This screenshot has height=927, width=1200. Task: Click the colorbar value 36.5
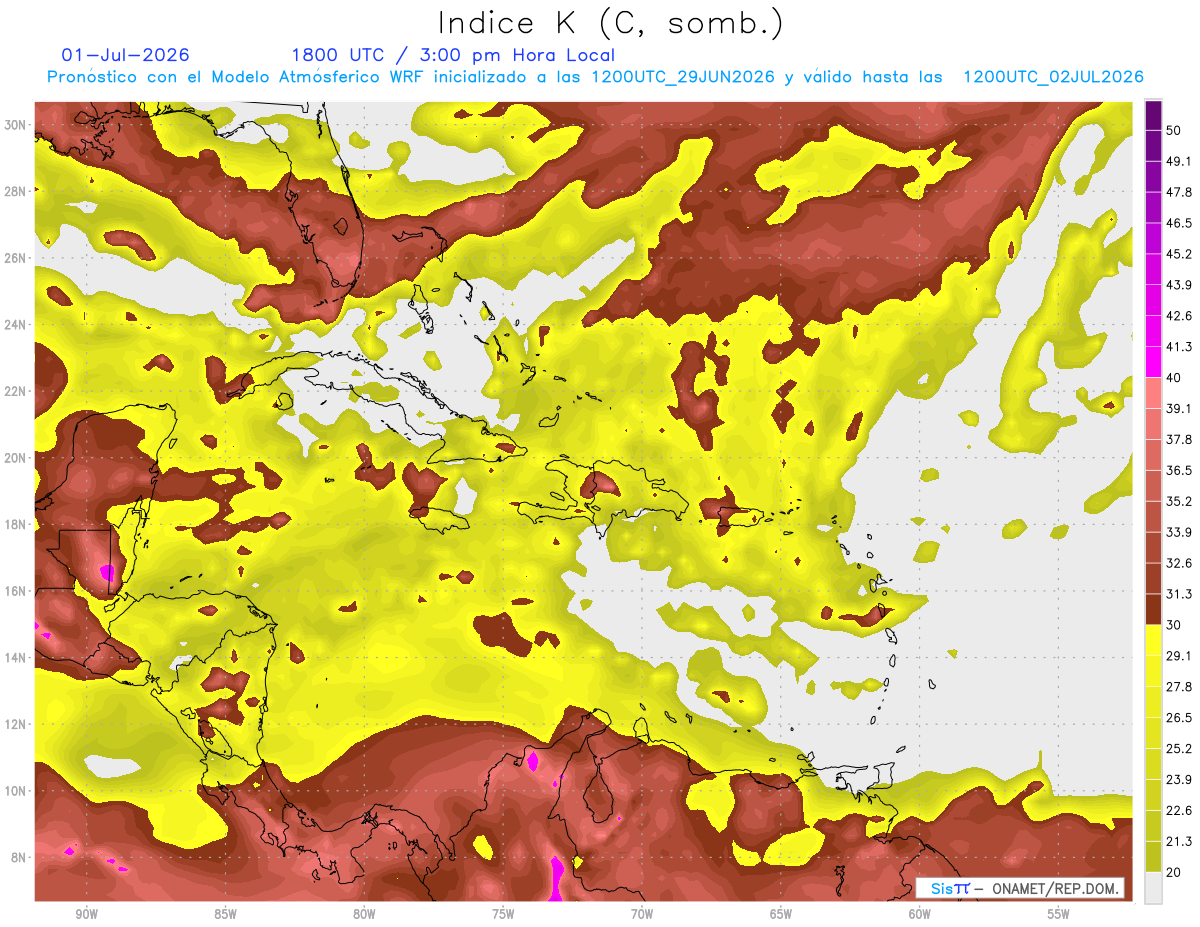click(x=1180, y=470)
